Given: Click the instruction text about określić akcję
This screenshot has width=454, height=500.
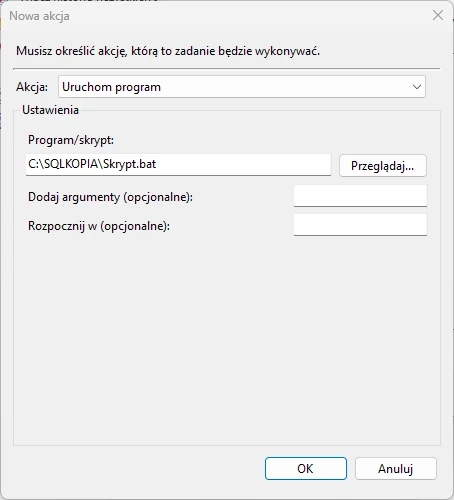Looking at the screenshot, I should [168, 51].
